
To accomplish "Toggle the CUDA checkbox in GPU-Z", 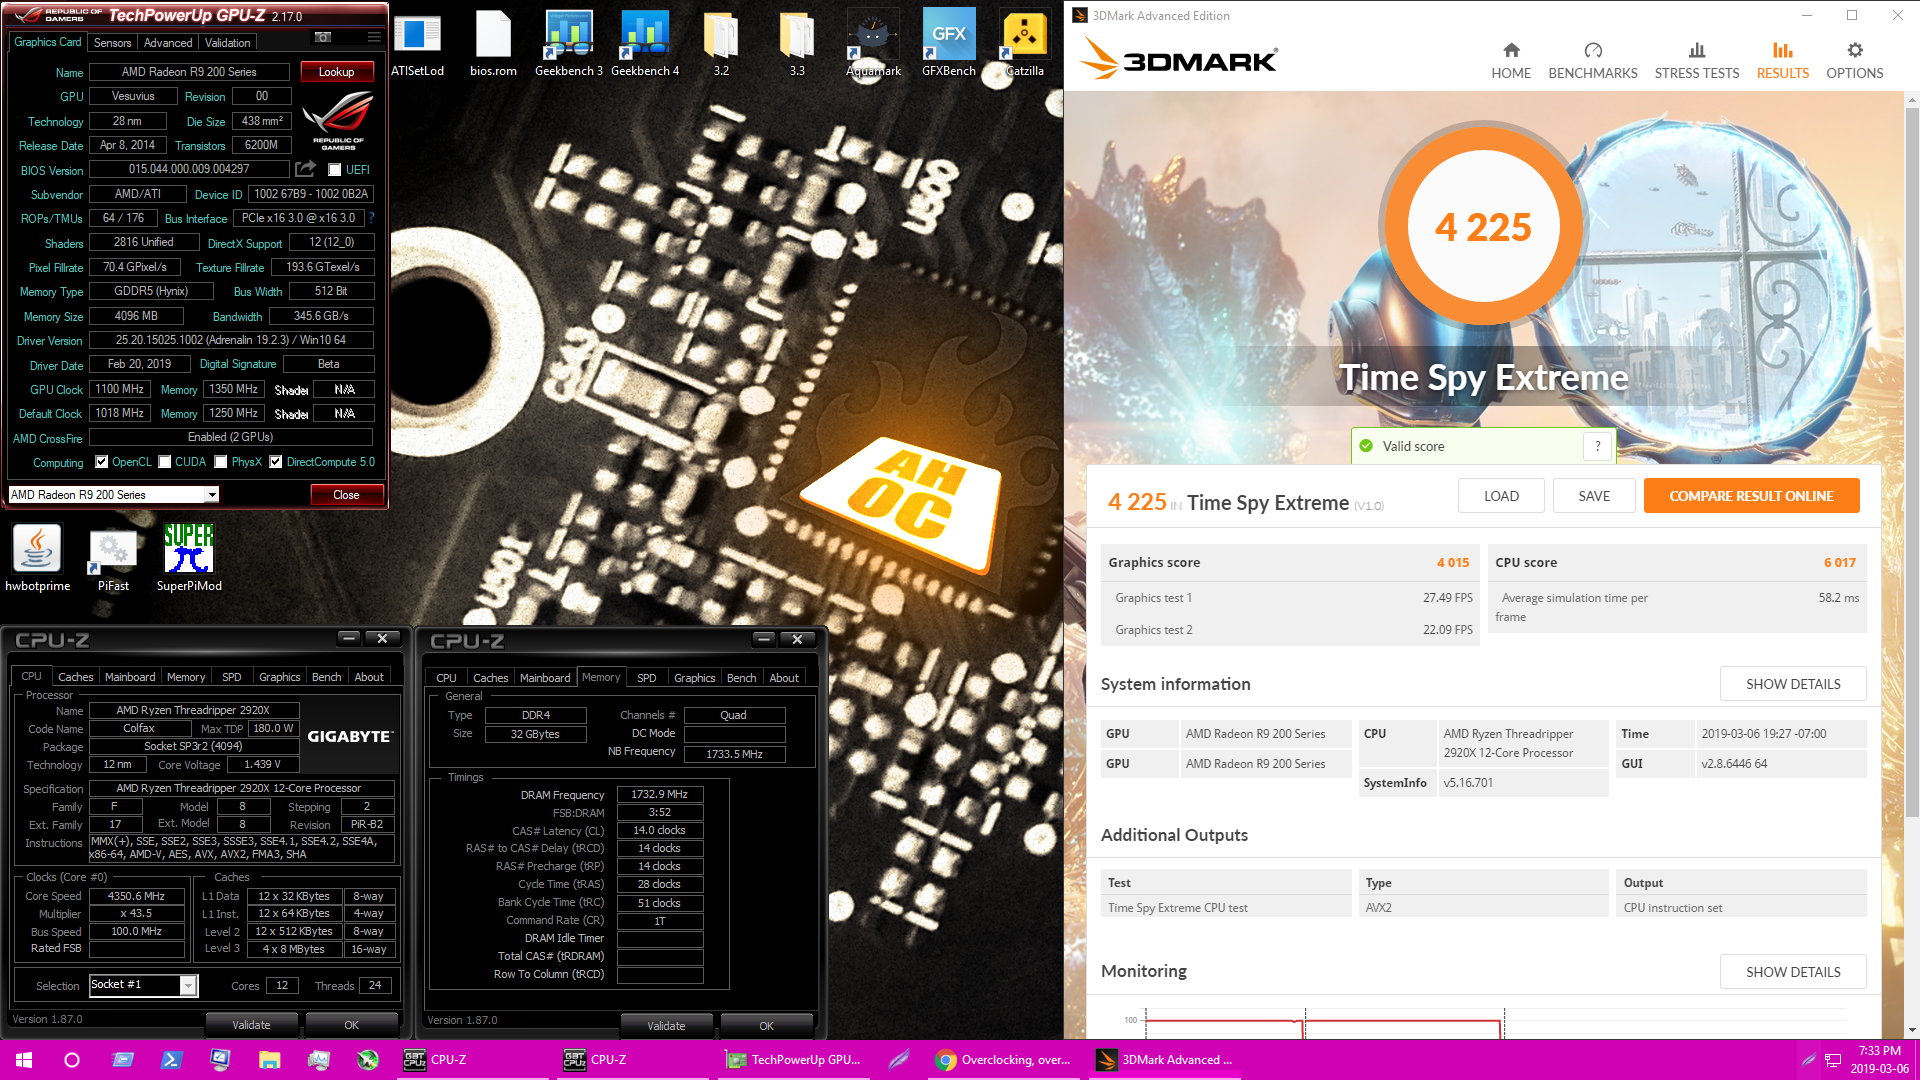I will coord(165,462).
